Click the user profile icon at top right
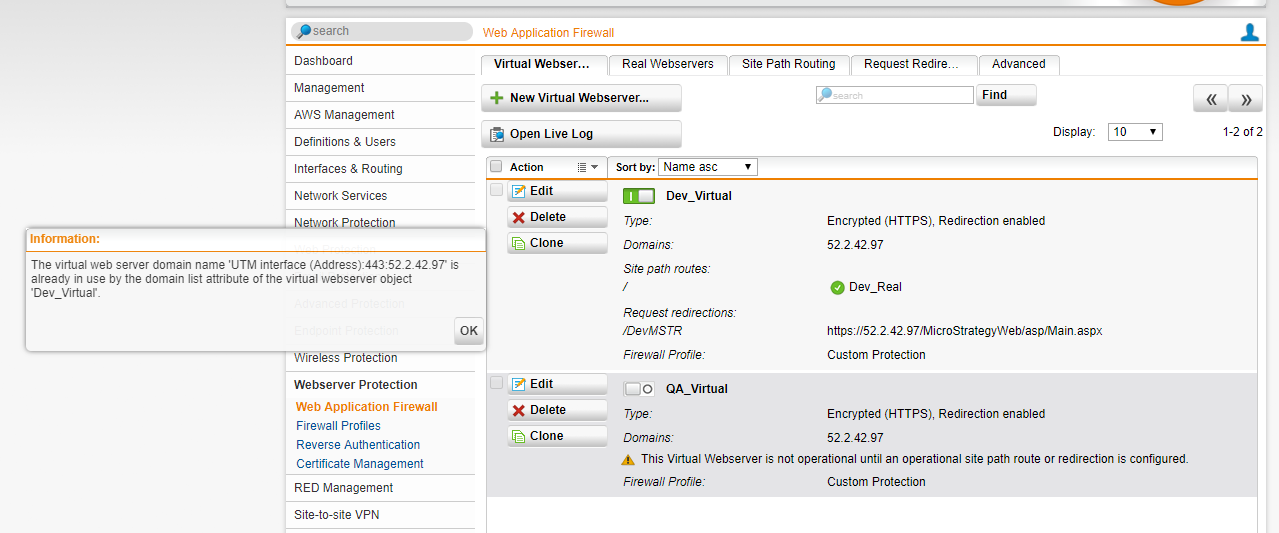1279x533 pixels. tap(1249, 33)
